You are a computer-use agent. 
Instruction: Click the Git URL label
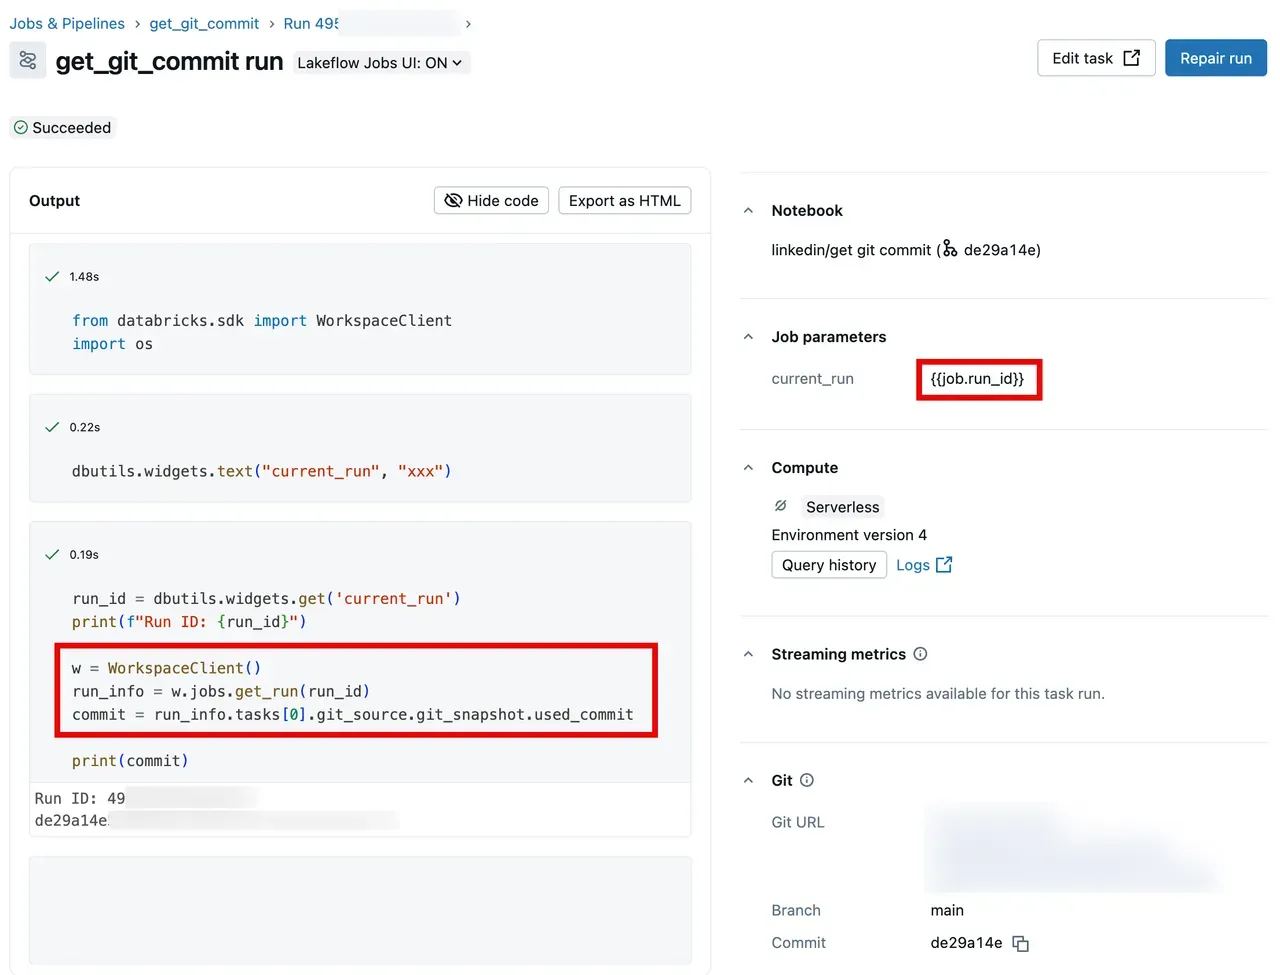click(798, 823)
